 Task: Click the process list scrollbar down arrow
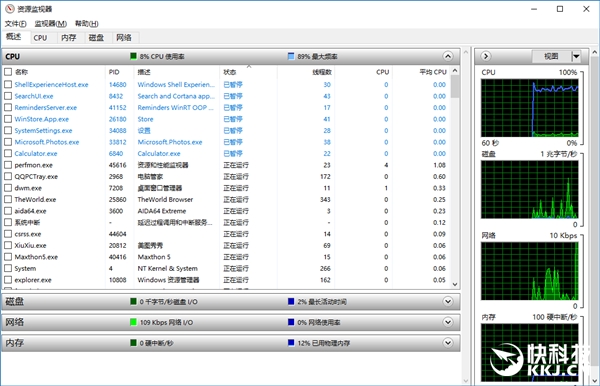[455, 284]
